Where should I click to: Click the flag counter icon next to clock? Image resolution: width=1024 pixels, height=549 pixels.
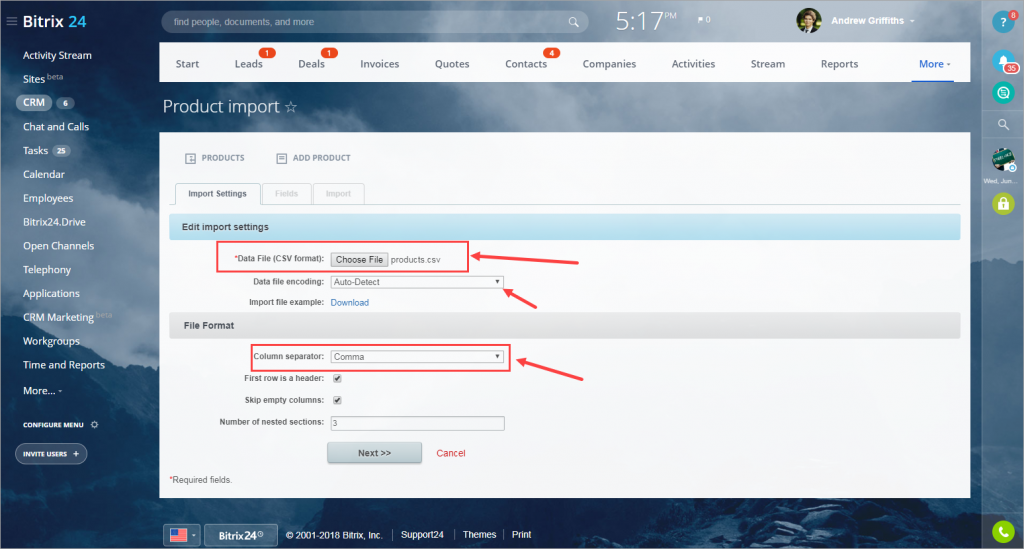coord(703,20)
